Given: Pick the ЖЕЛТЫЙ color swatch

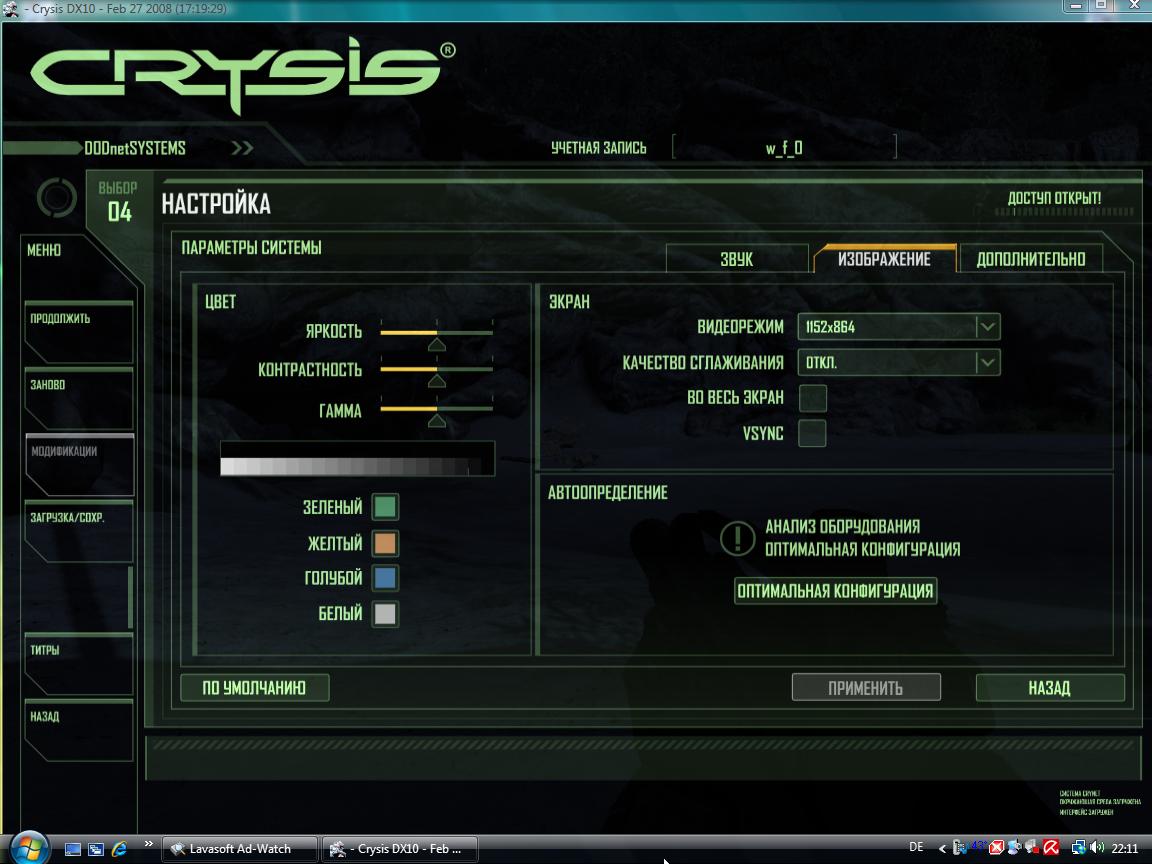Looking at the screenshot, I should [385, 543].
